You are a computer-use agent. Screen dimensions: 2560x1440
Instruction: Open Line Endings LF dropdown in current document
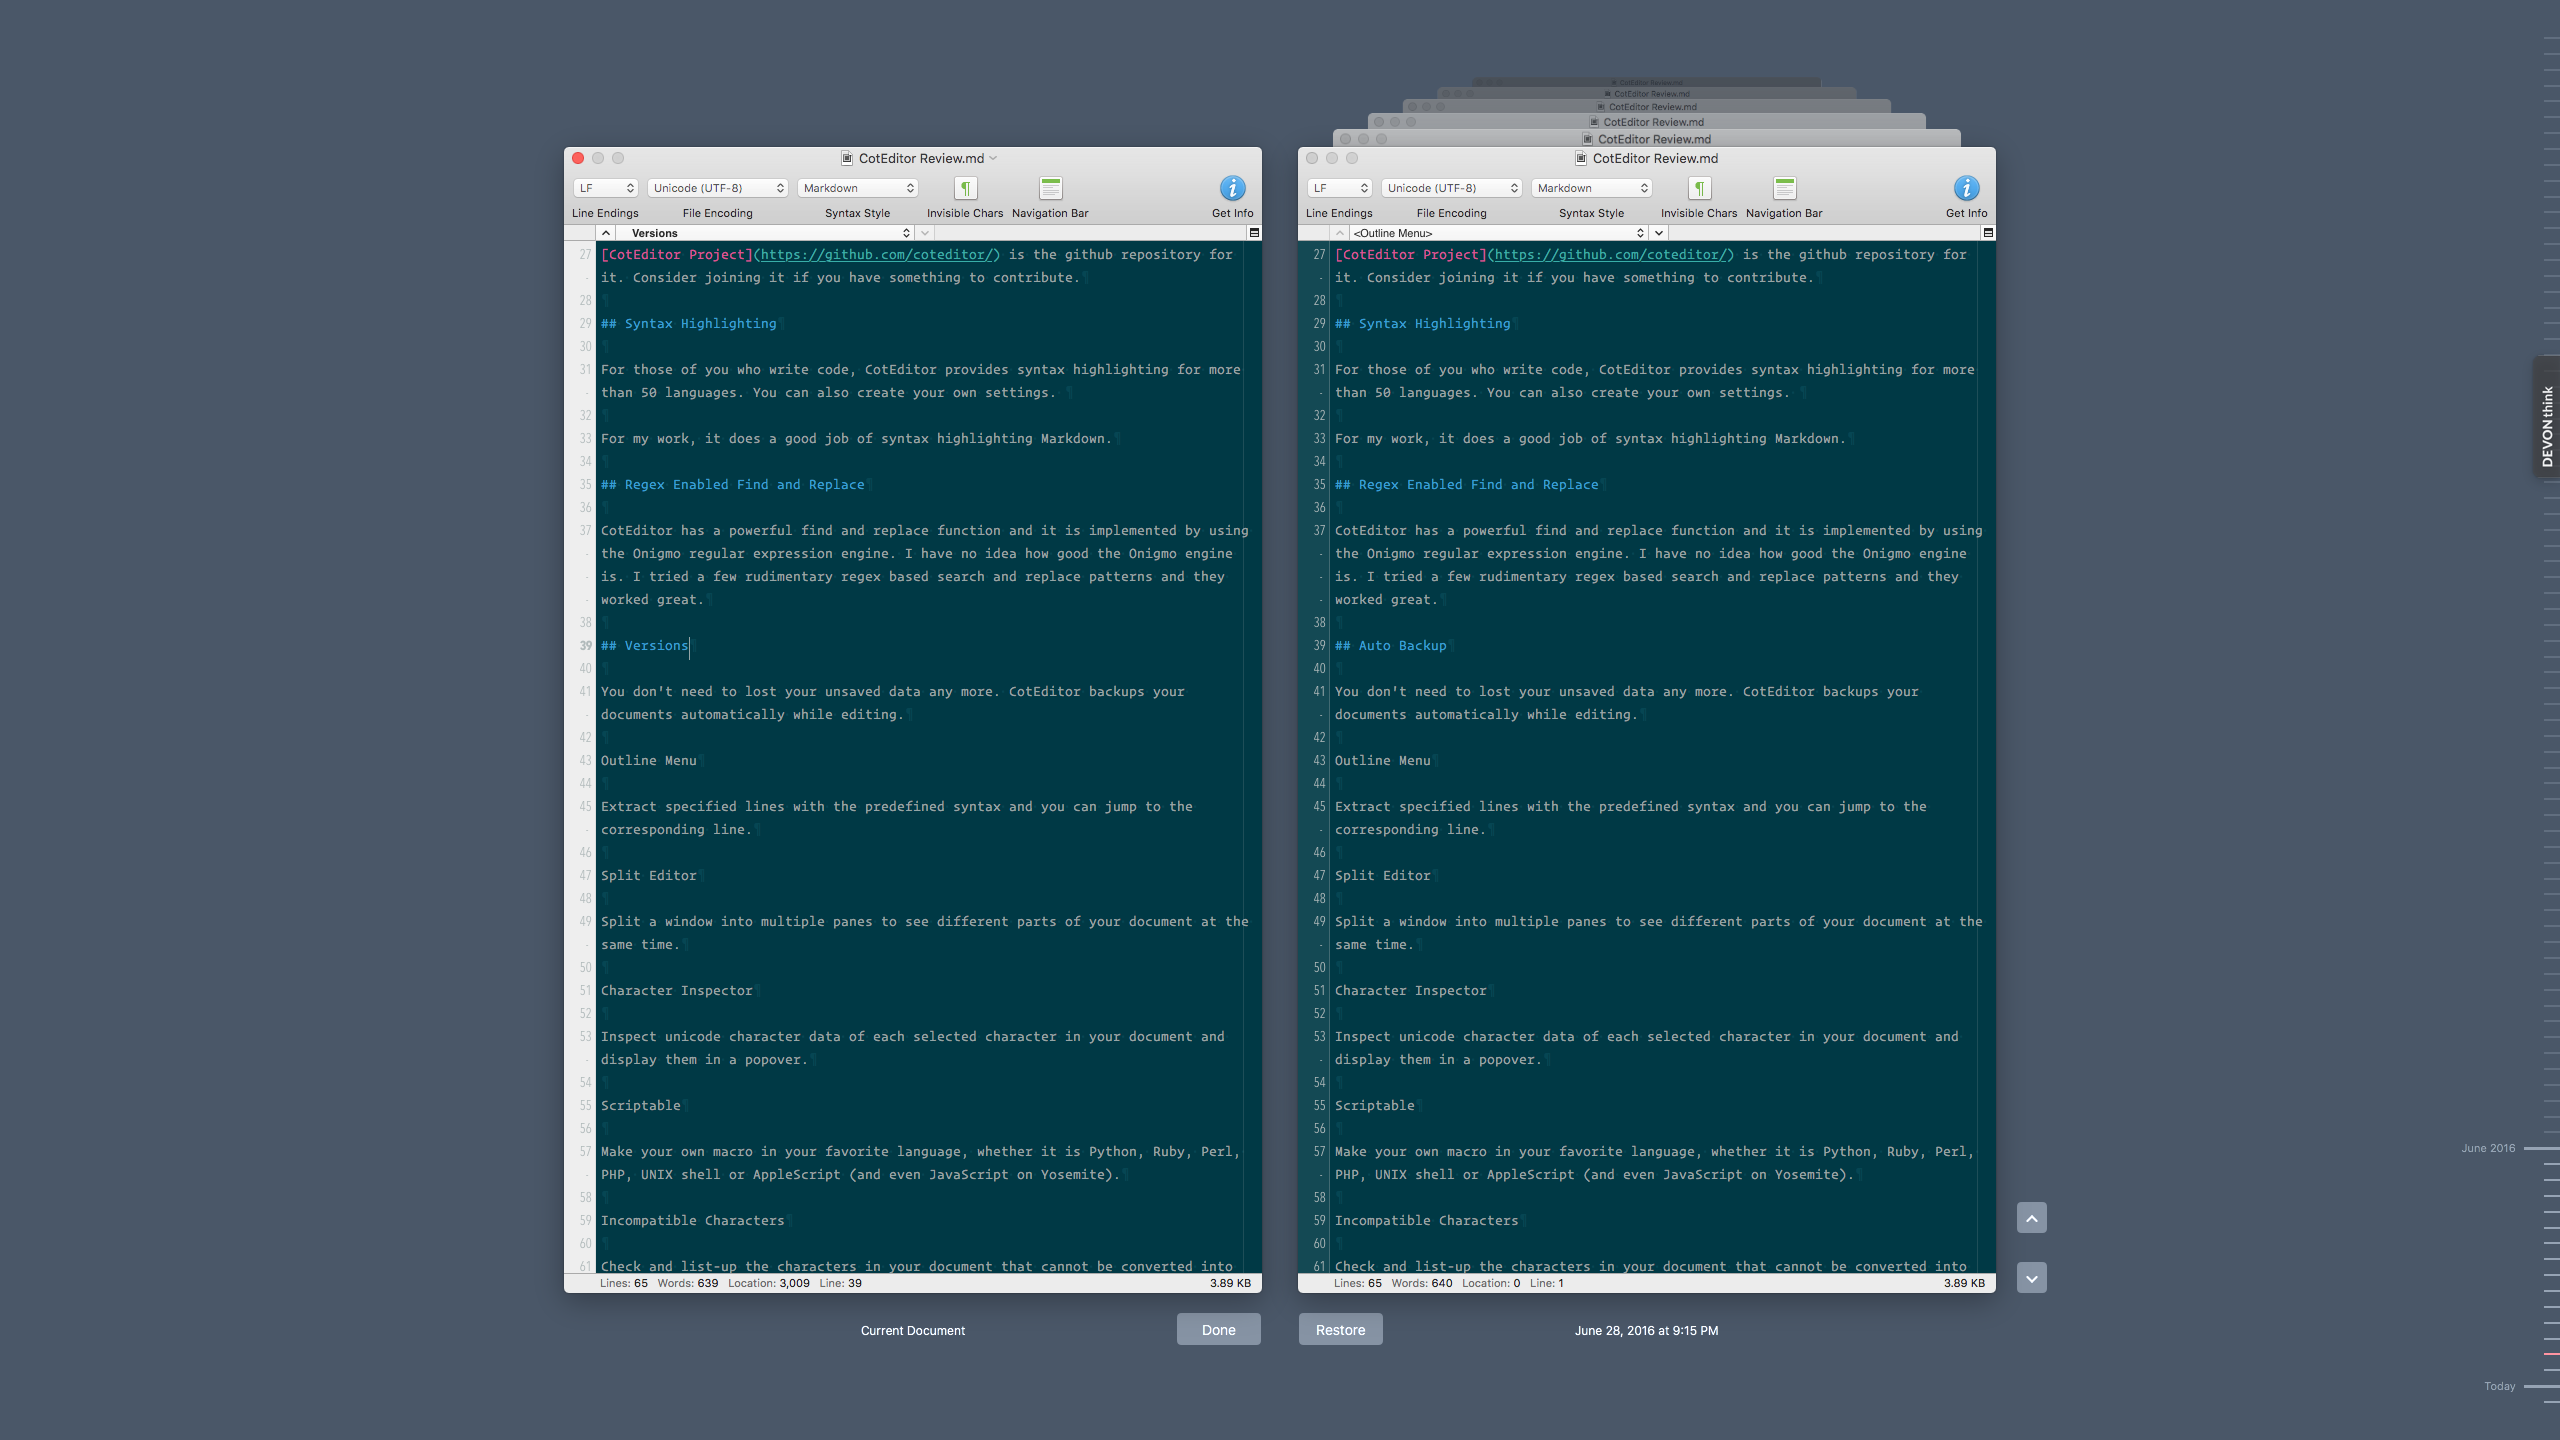pyautogui.click(x=605, y=188)
